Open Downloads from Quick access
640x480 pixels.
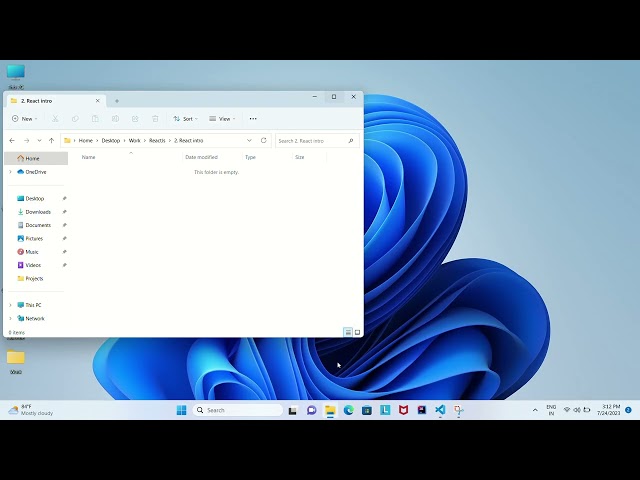[36, 212]
